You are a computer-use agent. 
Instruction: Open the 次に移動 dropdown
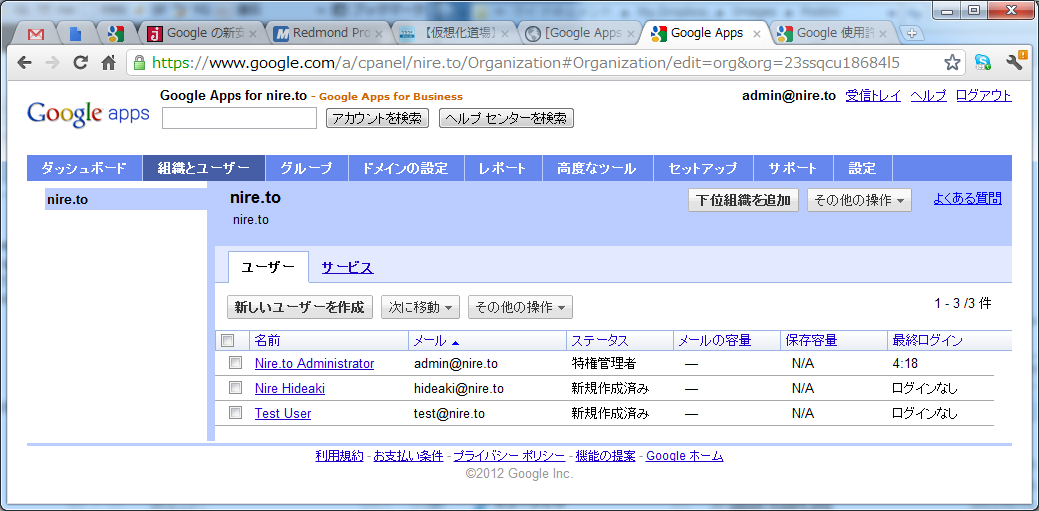(x=420, y=307)
